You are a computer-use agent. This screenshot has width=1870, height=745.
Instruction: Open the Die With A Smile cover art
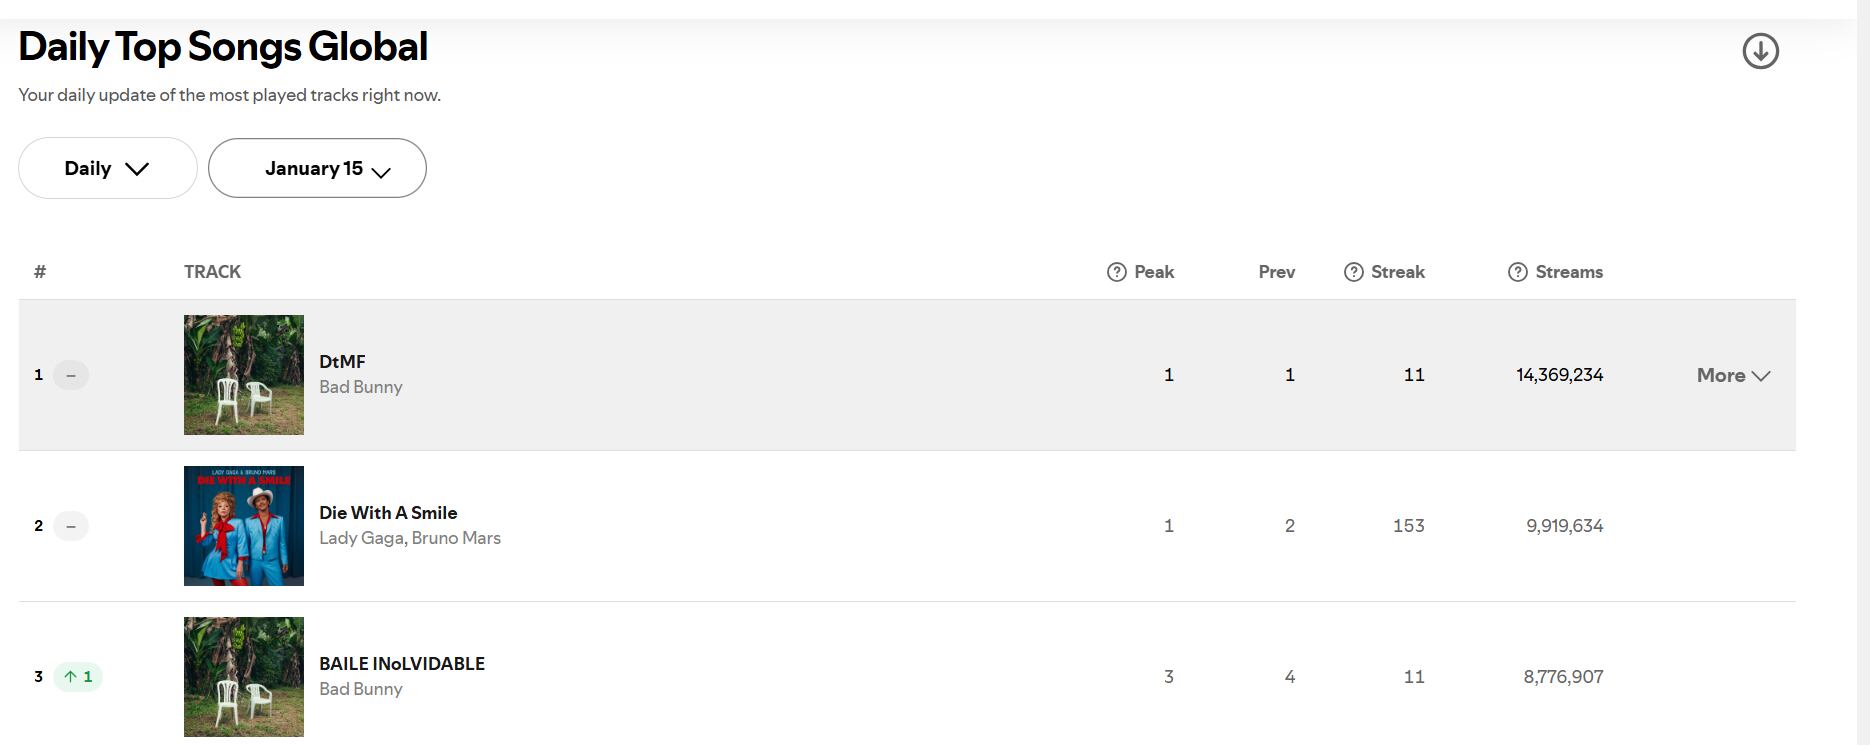[x=244, y=526]
